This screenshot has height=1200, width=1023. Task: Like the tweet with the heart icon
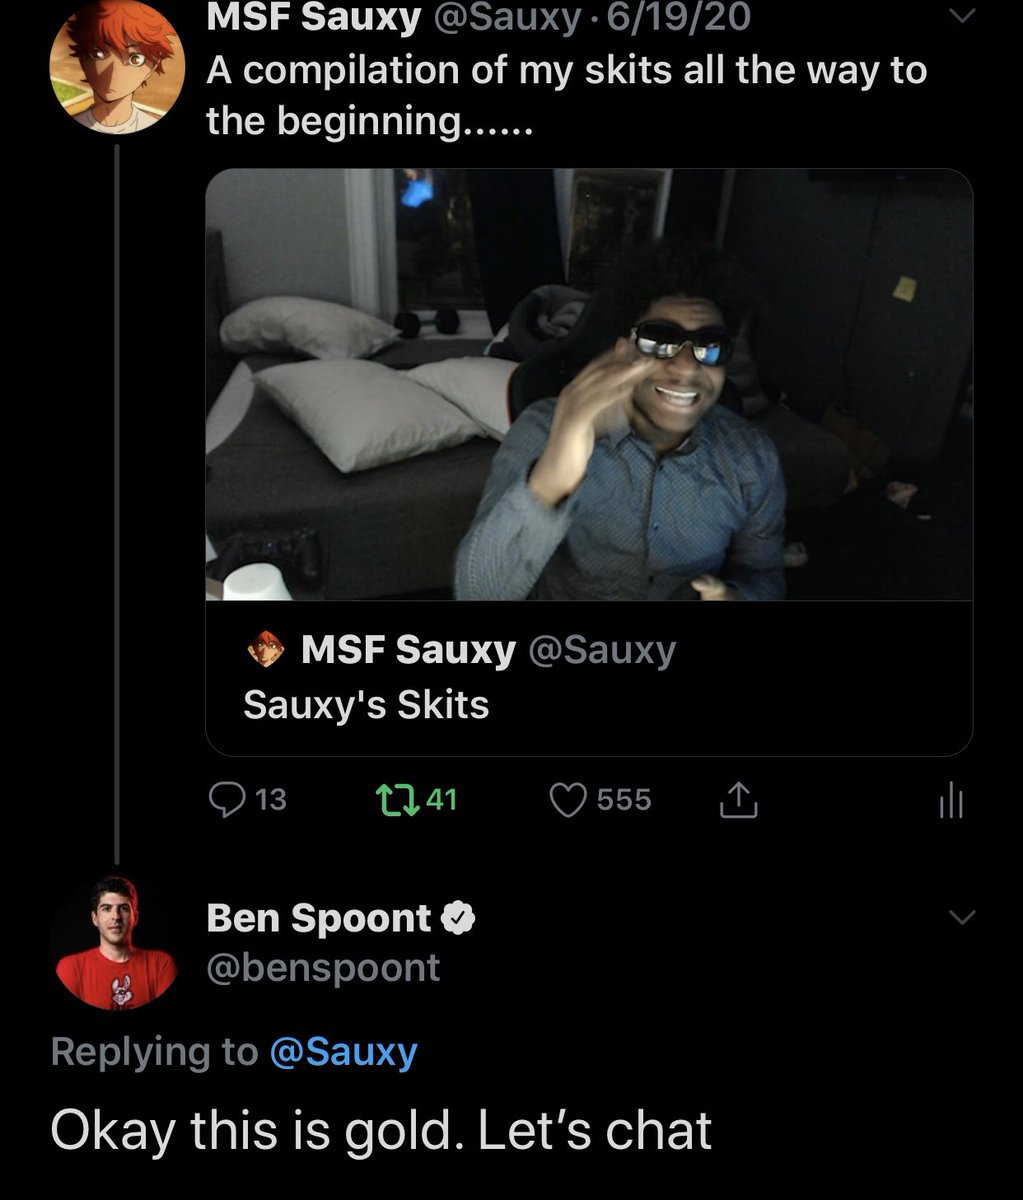(569, 799)
